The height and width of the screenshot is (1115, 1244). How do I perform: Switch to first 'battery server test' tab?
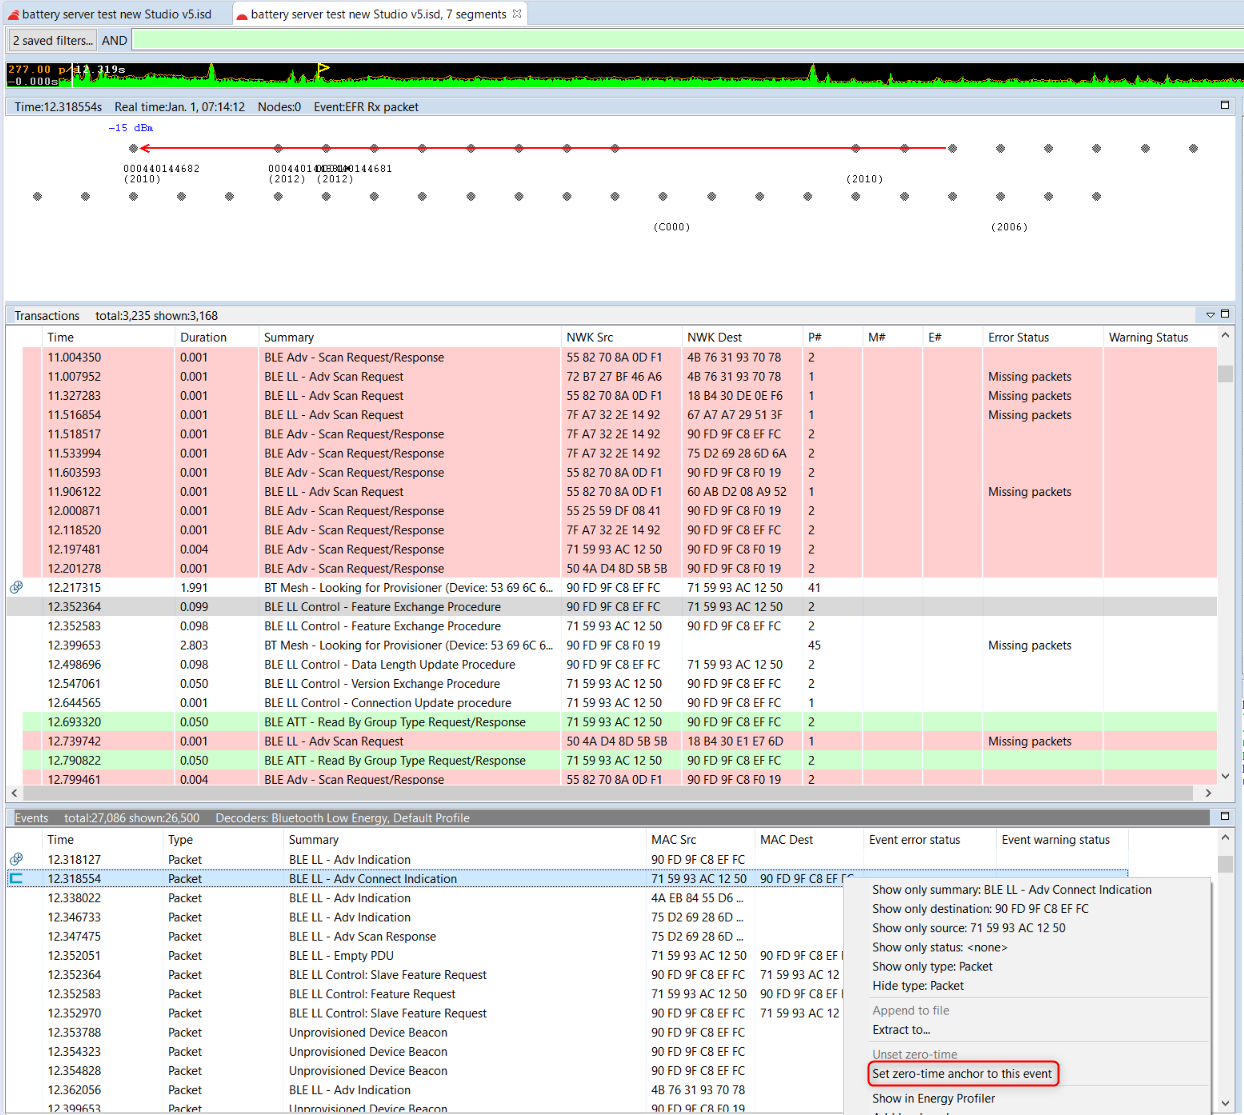point(115,14)
